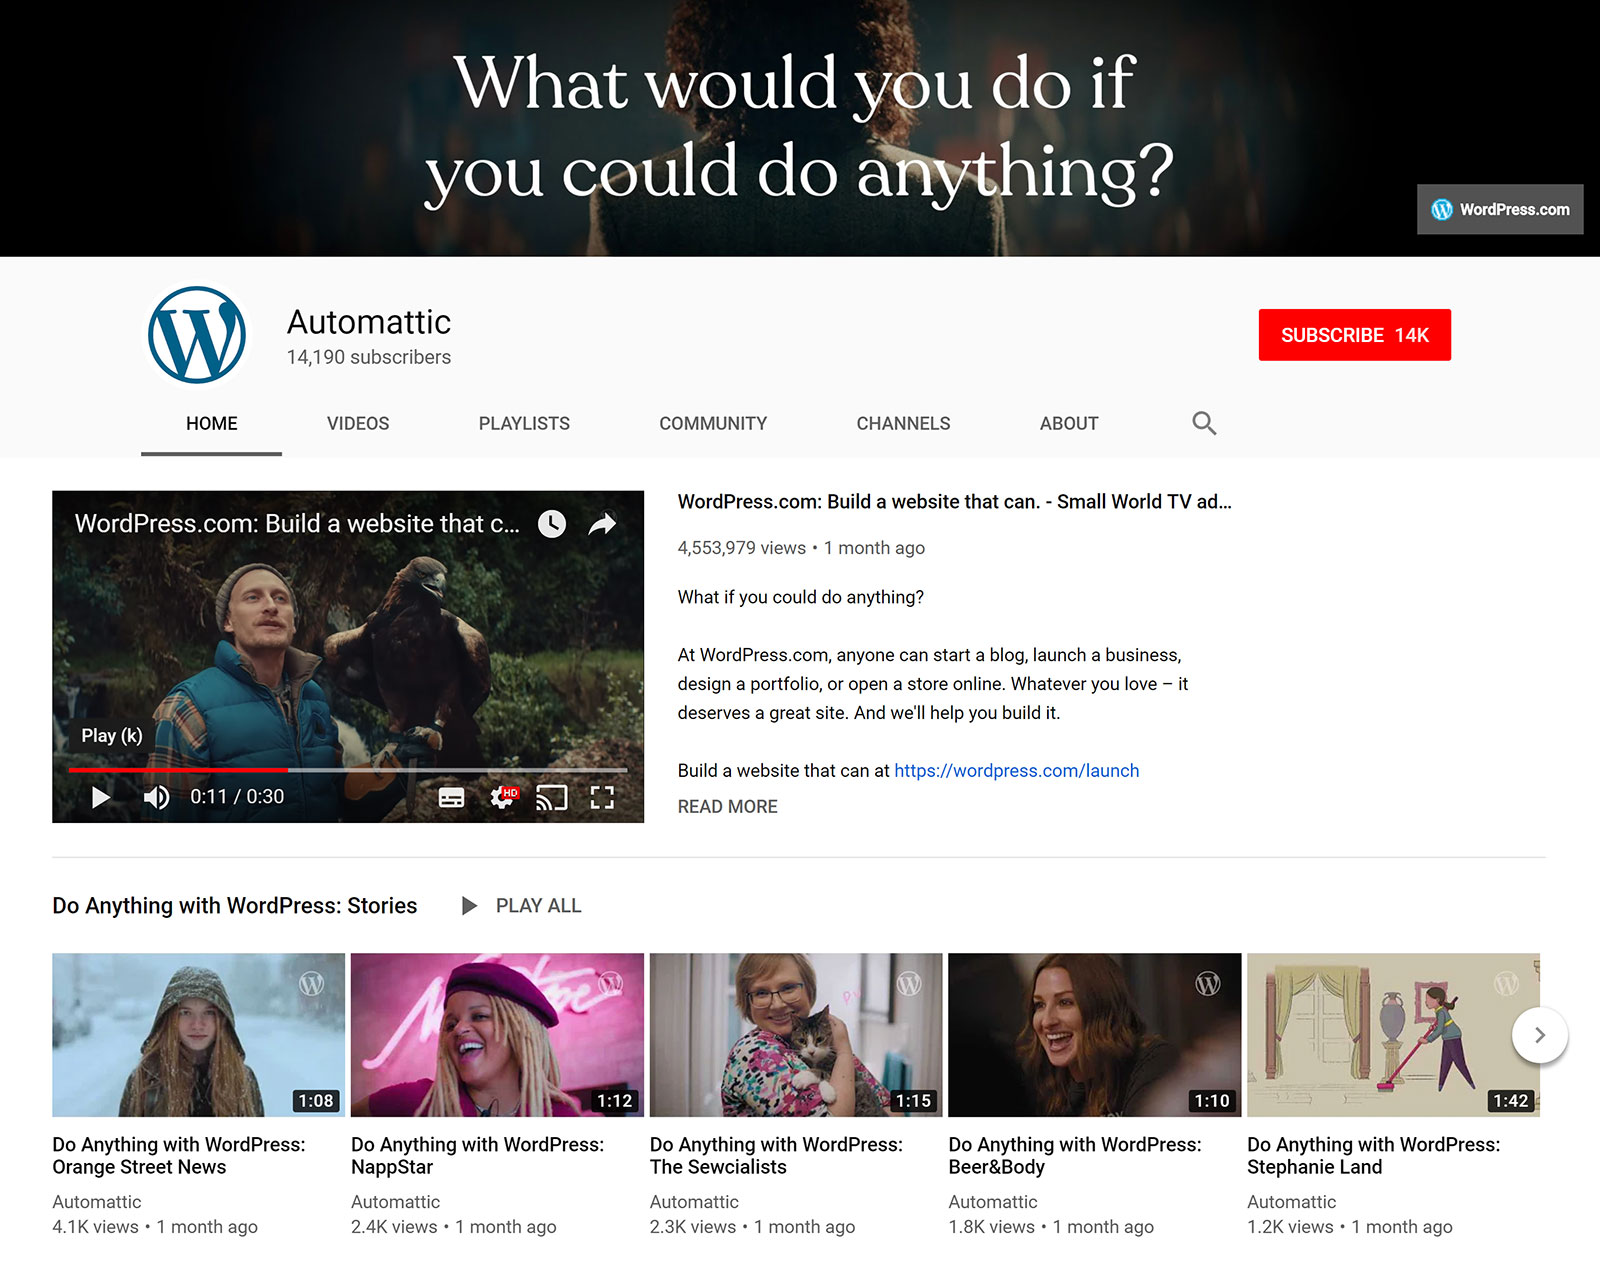Open the Playlists tab

[524, 423]
